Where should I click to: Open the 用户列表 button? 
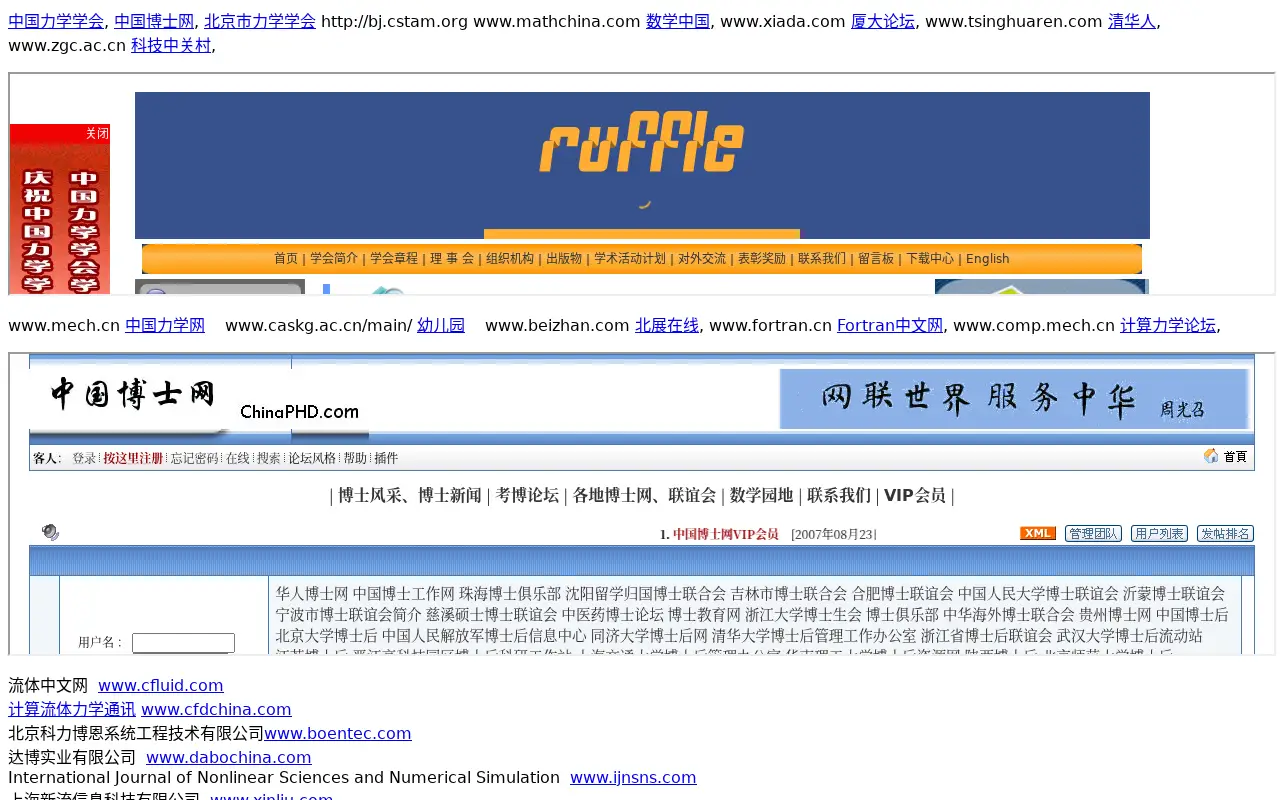pos(1159,534)
